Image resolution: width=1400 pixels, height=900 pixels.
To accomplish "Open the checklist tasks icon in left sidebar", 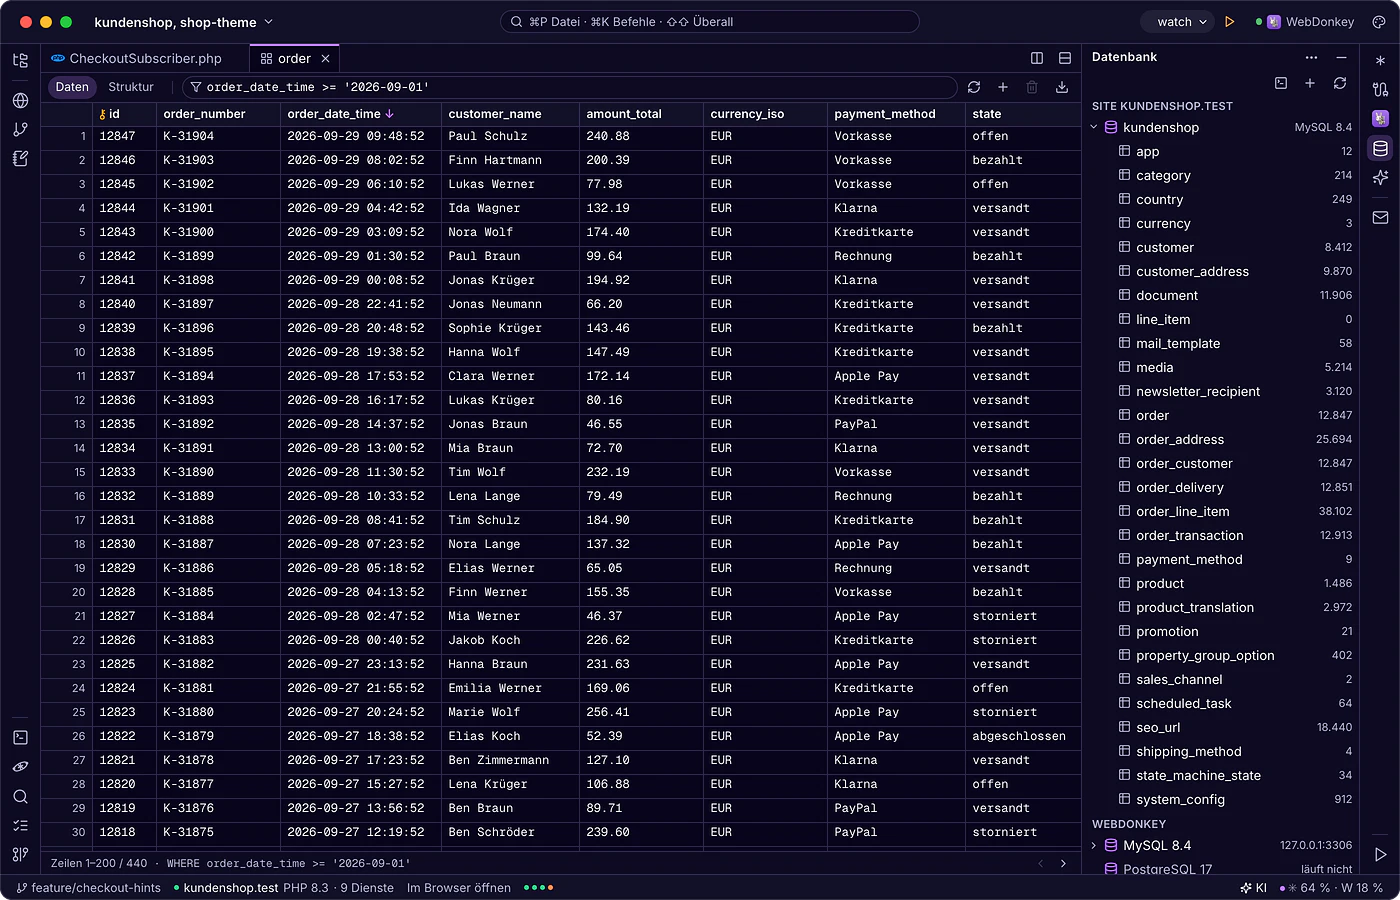I will pos(20,825).
